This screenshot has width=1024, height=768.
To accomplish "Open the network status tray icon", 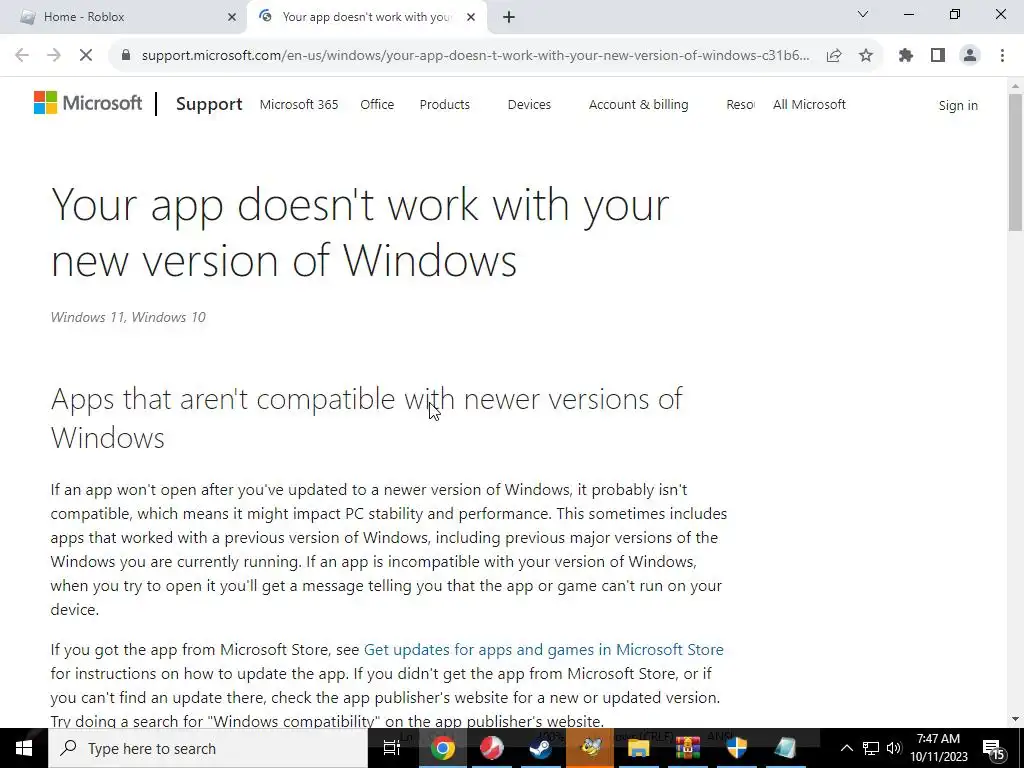I will [871, 748].
